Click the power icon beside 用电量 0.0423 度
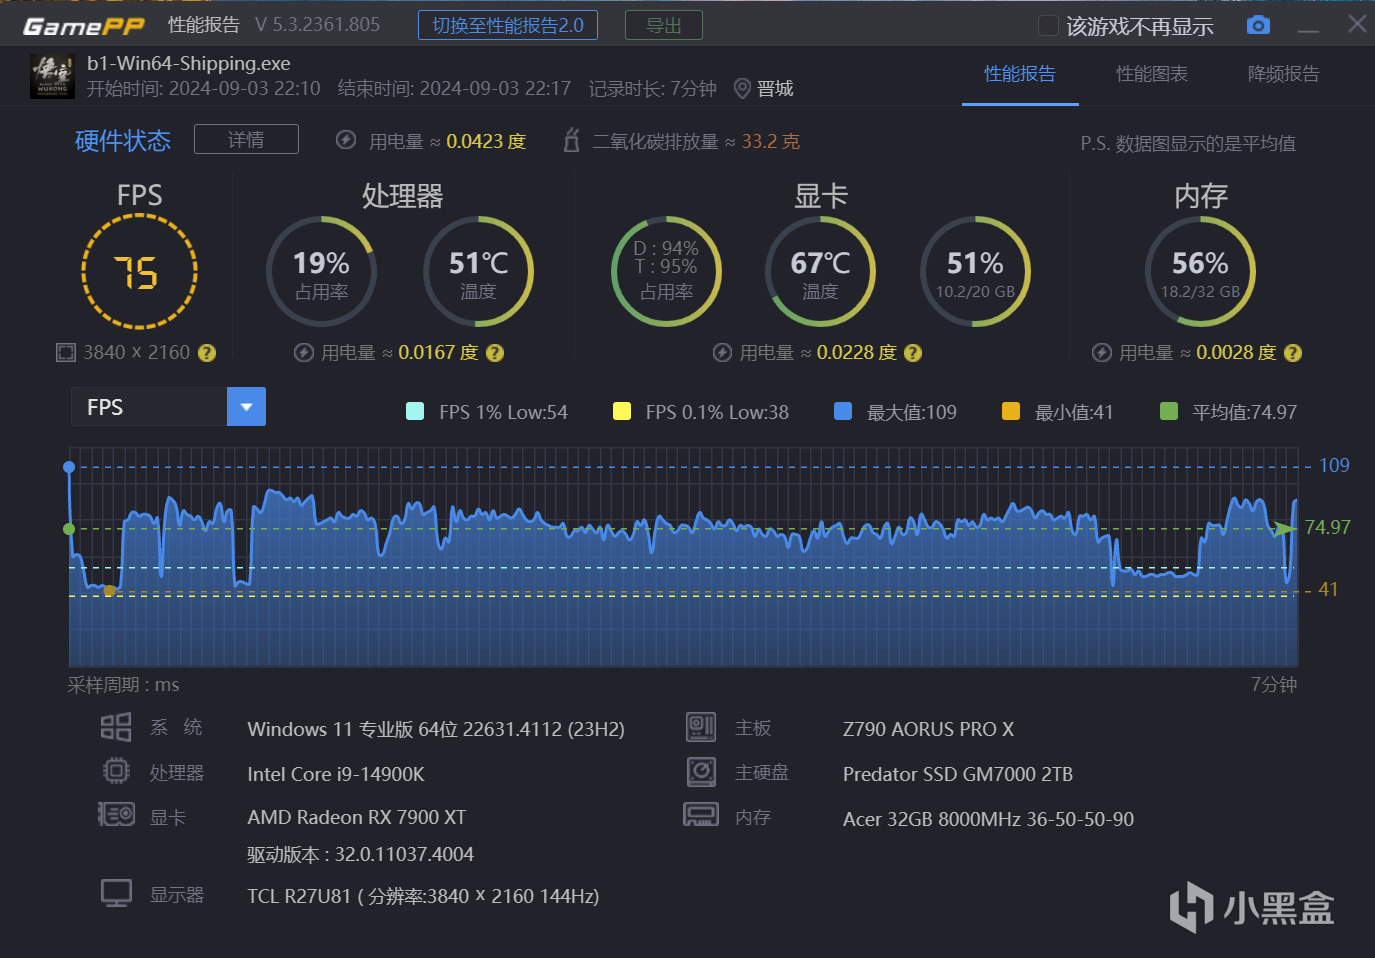 click(346, 140)
